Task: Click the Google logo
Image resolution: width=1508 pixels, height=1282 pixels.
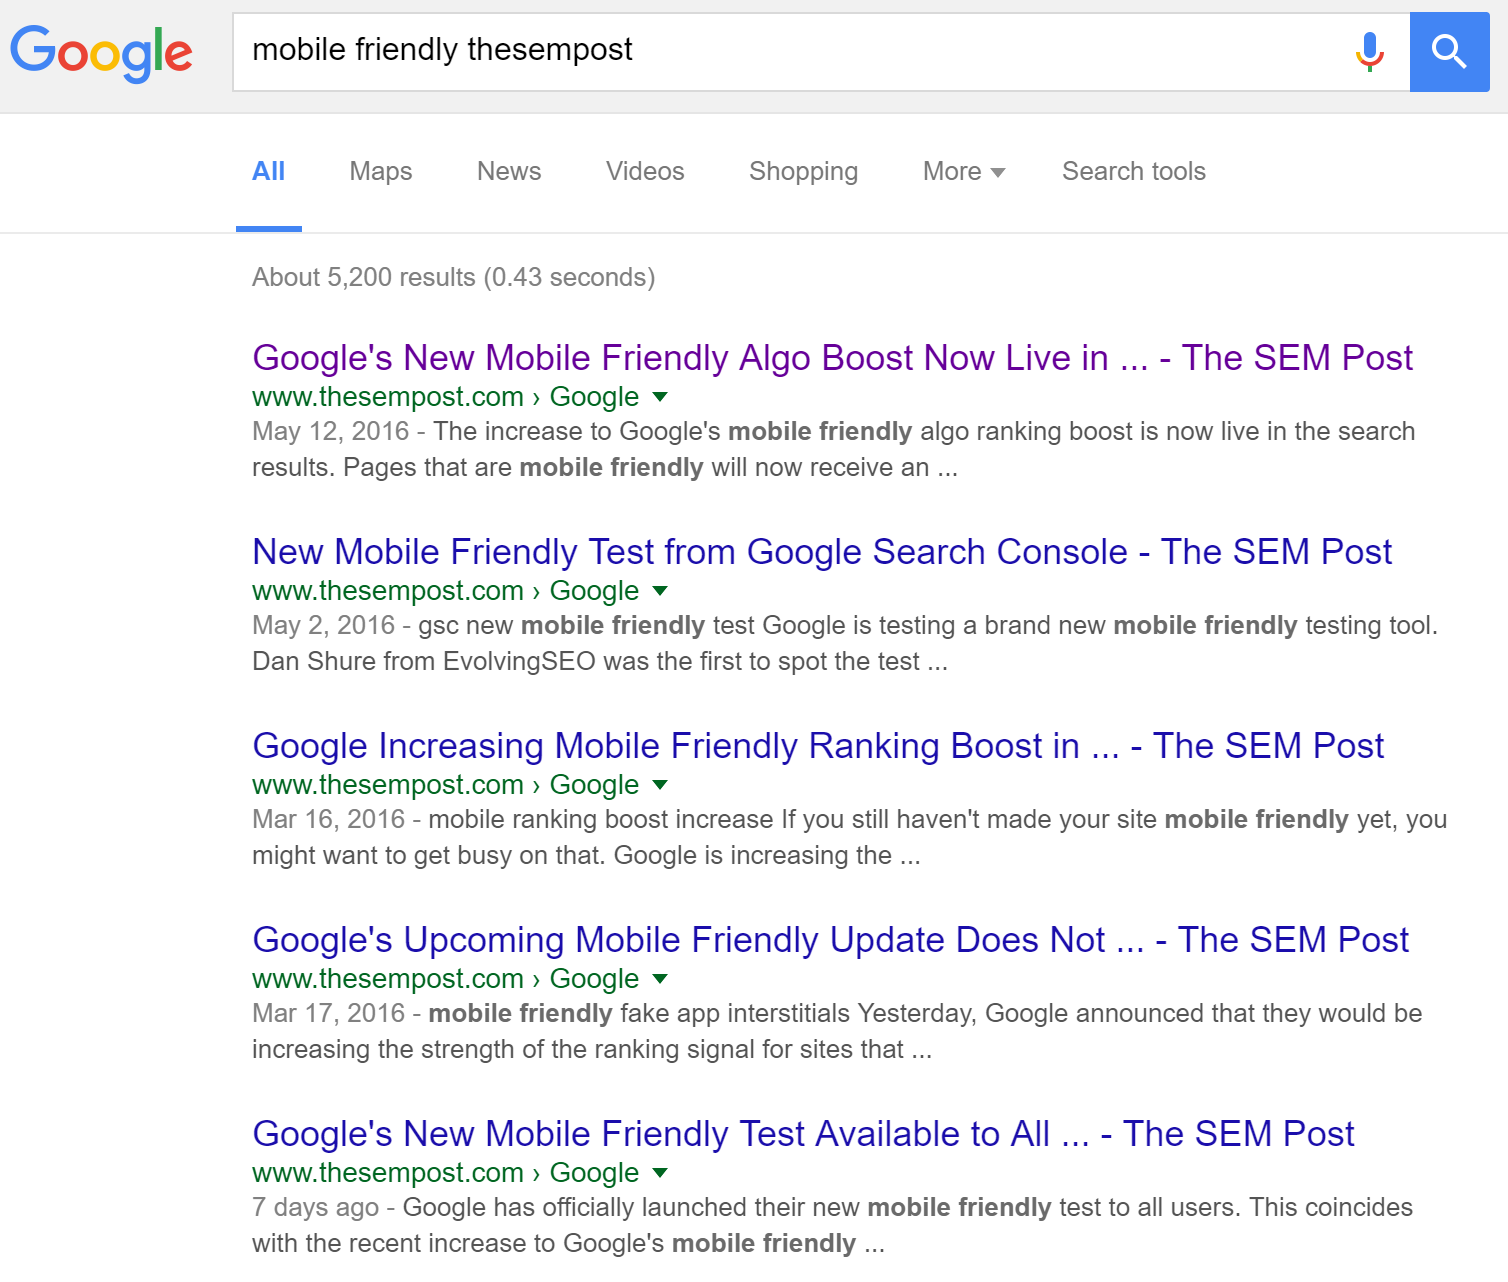Action: [x=101, y=52]
